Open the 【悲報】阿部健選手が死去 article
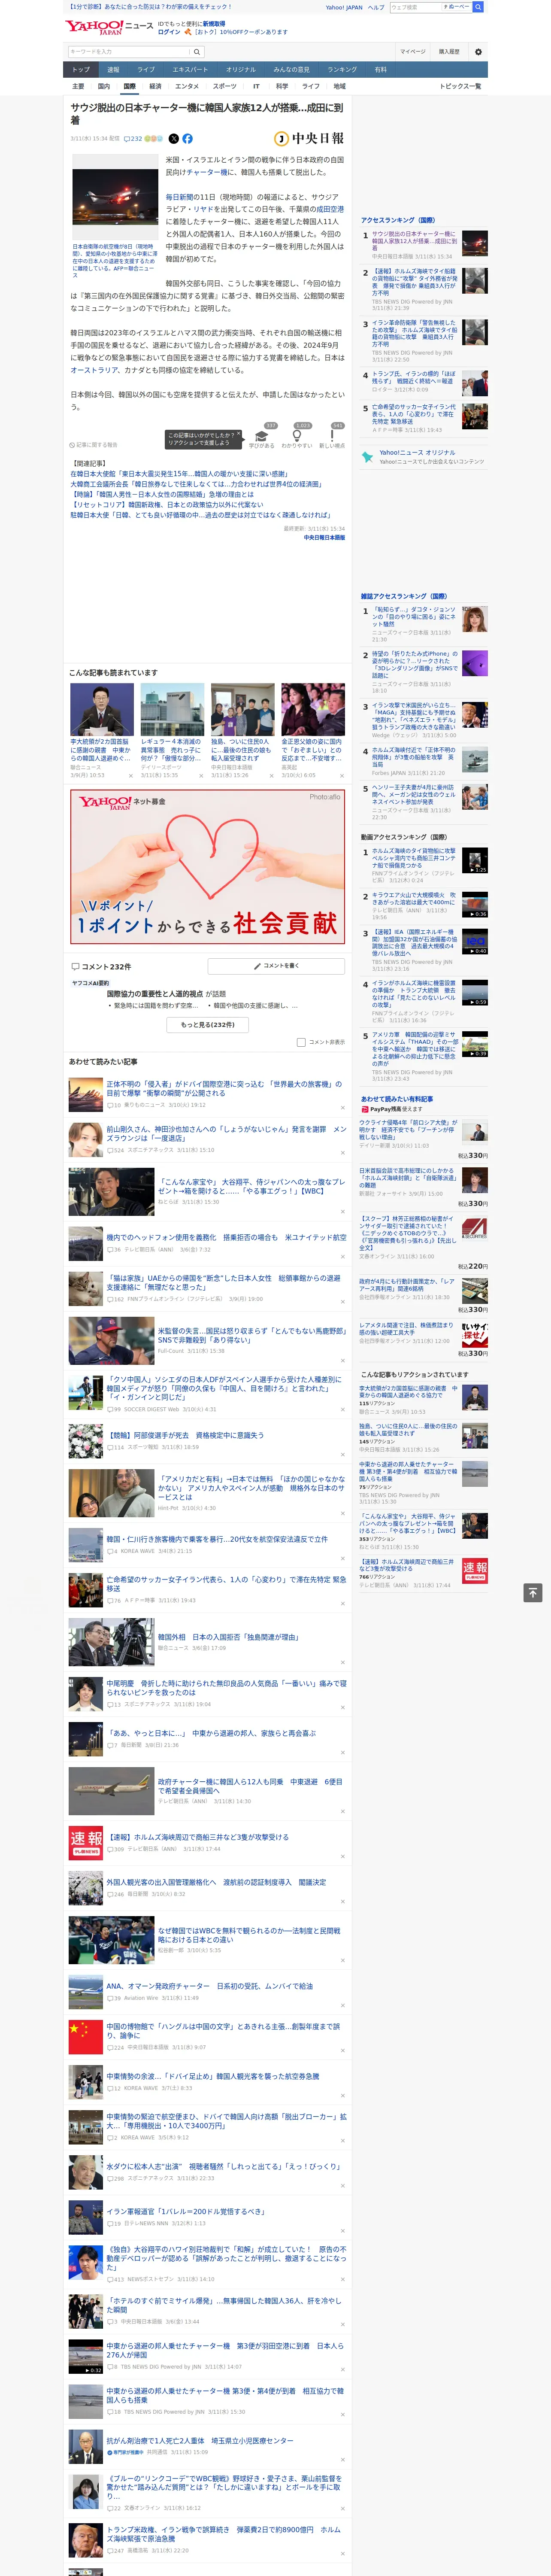 point(185,1434)
